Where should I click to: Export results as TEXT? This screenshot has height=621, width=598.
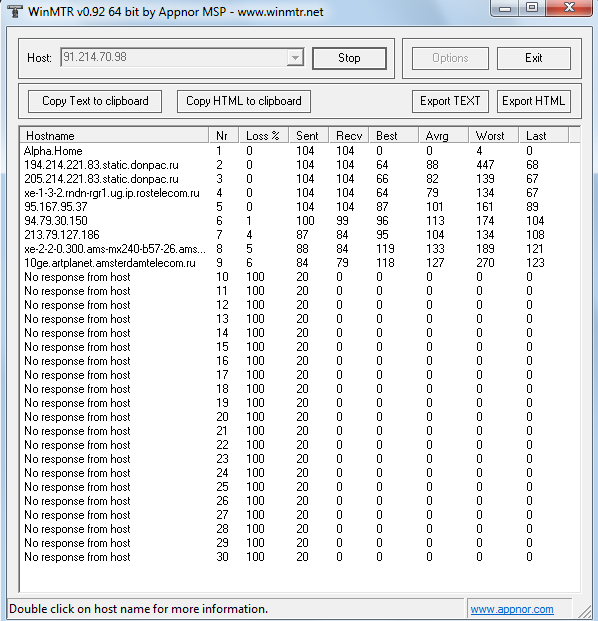coord(450,101)
